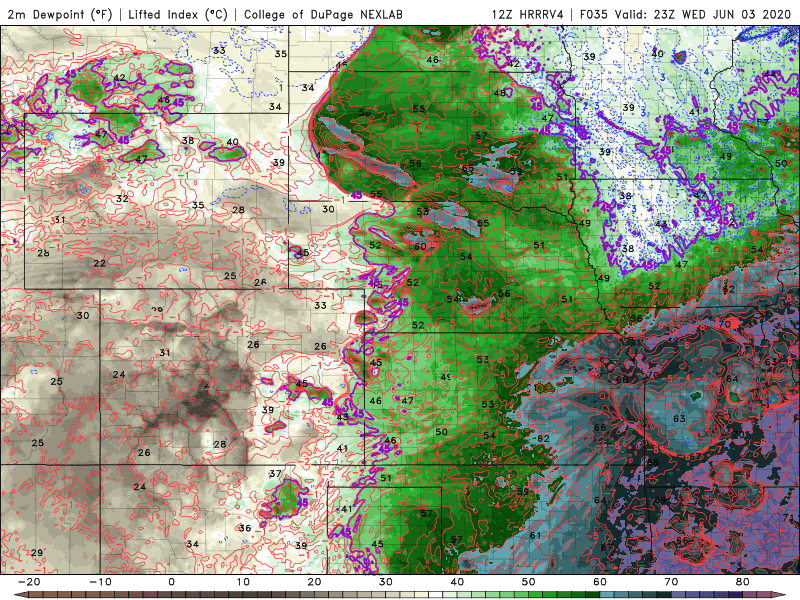Click the left arrow end of the color bar
This screenshot has width=800, height=600.
pyautogui.click(x=20, y=595)
